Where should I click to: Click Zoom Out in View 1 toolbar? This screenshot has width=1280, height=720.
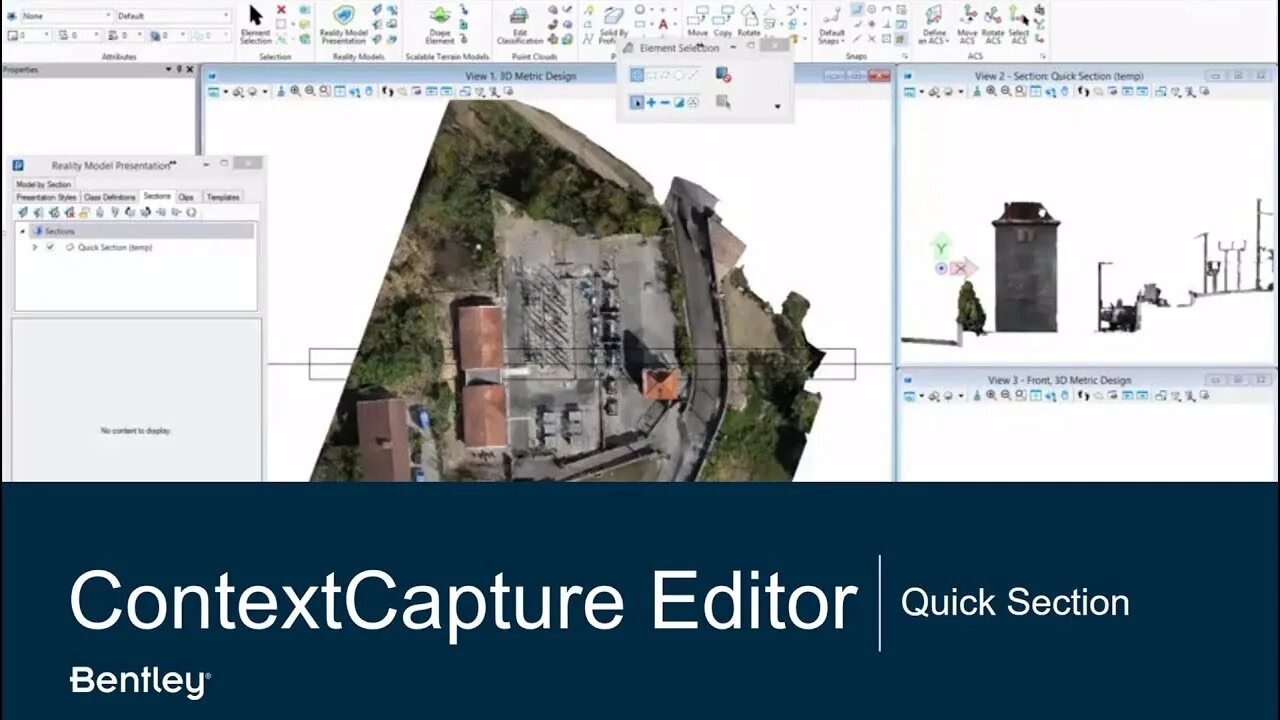[x=310, y=91]
